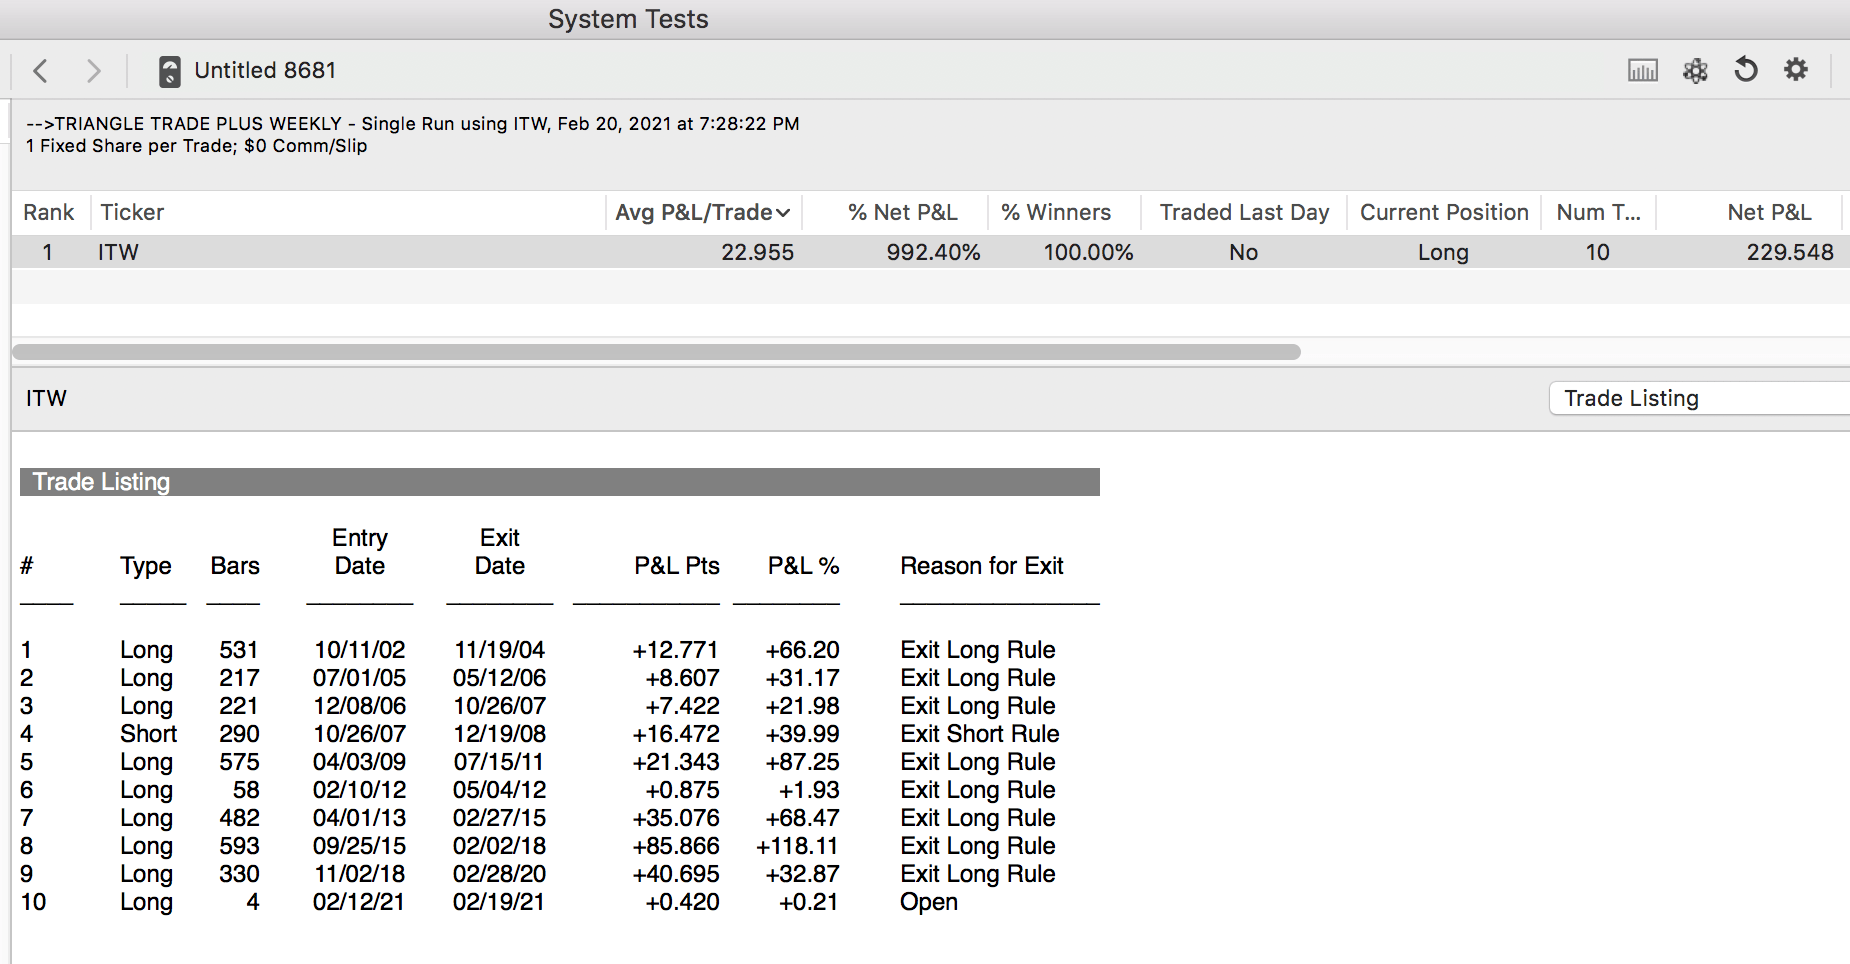
Task: Click Current Position column header
Action: tap(1444, 212)
